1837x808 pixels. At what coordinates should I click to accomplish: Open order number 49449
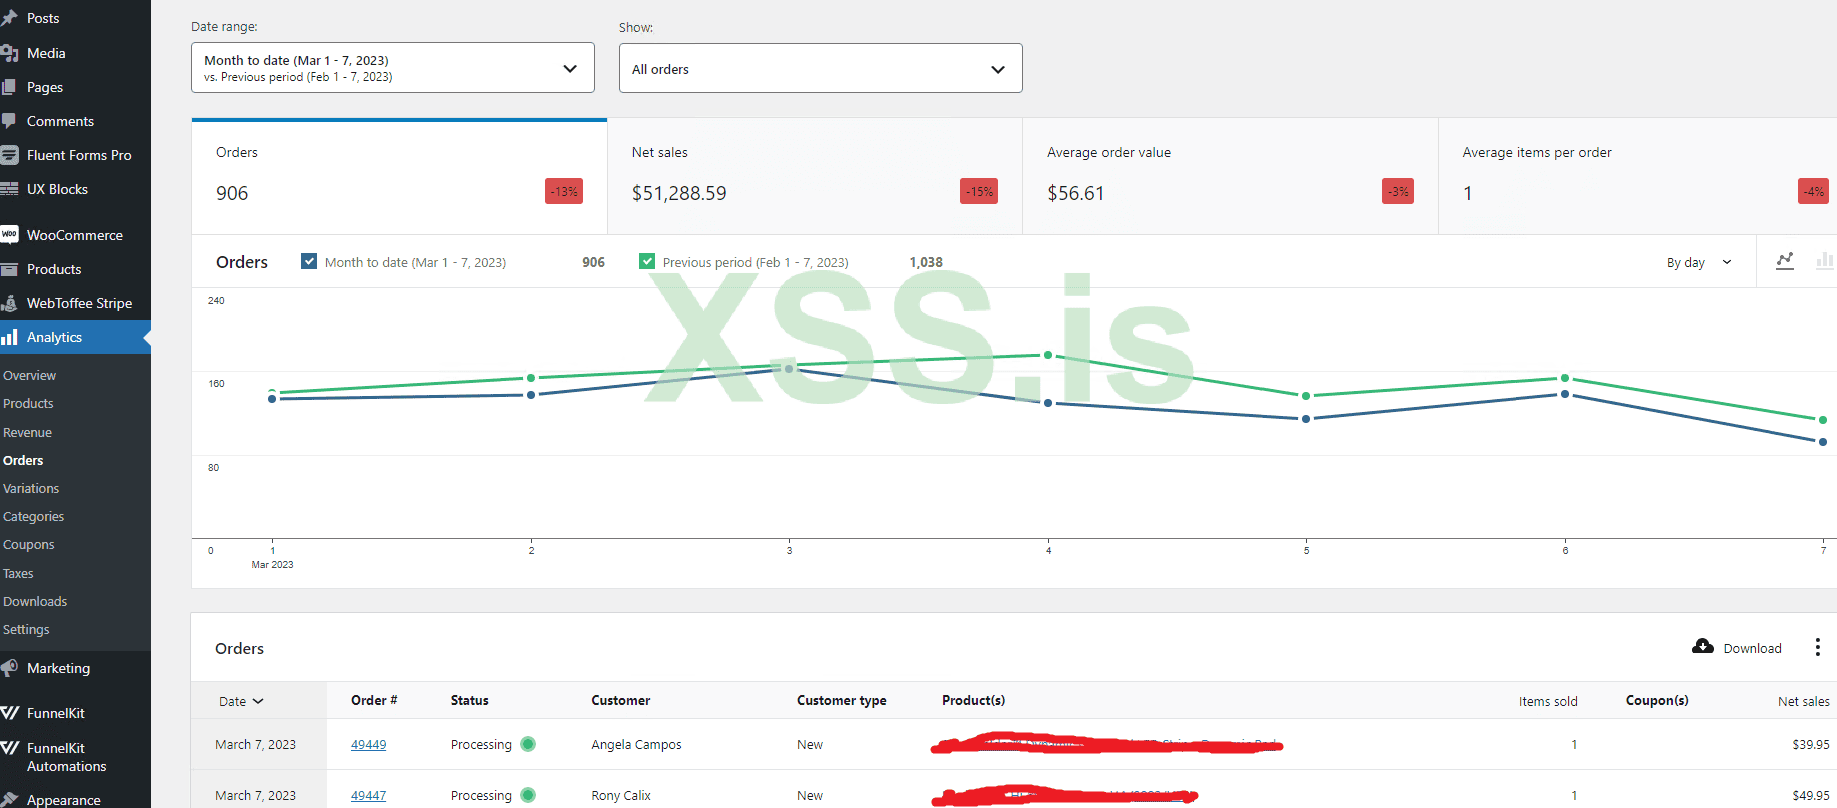coord(368,744)
